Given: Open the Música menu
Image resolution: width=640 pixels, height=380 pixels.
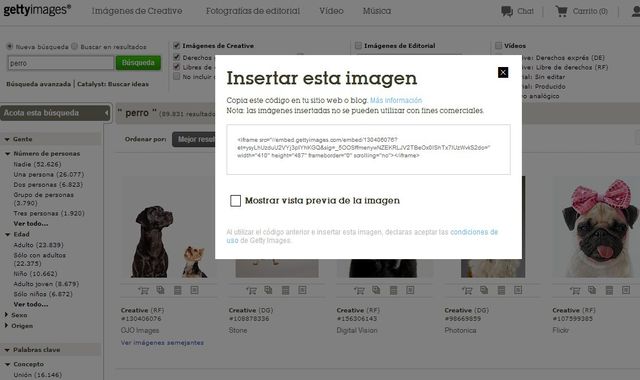Looking at the screenshot, I should 377,11.
